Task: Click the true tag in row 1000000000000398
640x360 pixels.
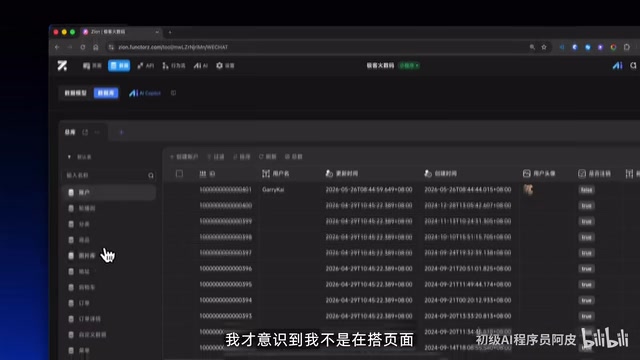Action: point(587,237)
